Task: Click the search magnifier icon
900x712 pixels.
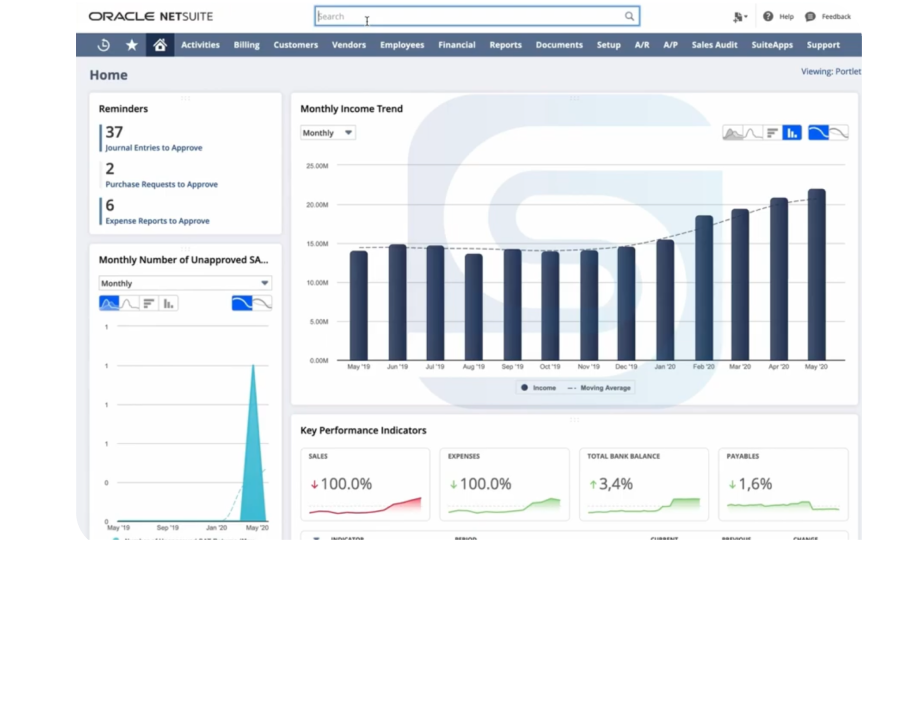Action: pyautogui.click(x=629, y=17)
